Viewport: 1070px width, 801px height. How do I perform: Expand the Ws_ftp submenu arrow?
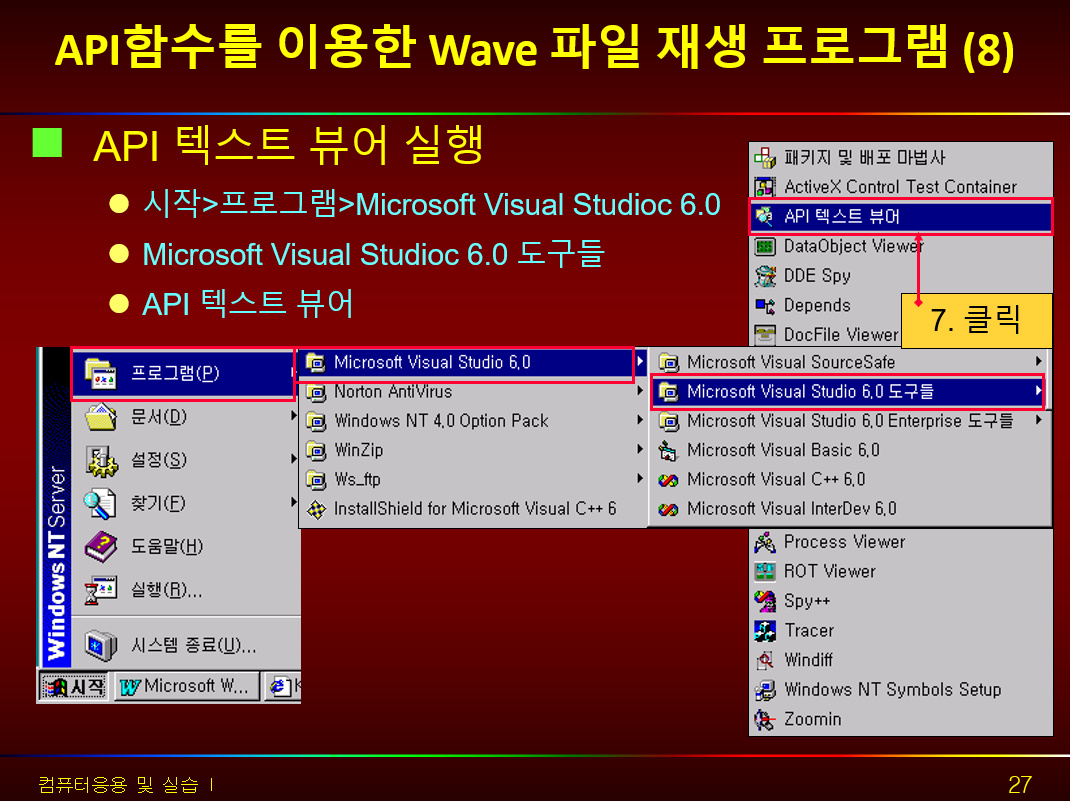click(639, 479)
